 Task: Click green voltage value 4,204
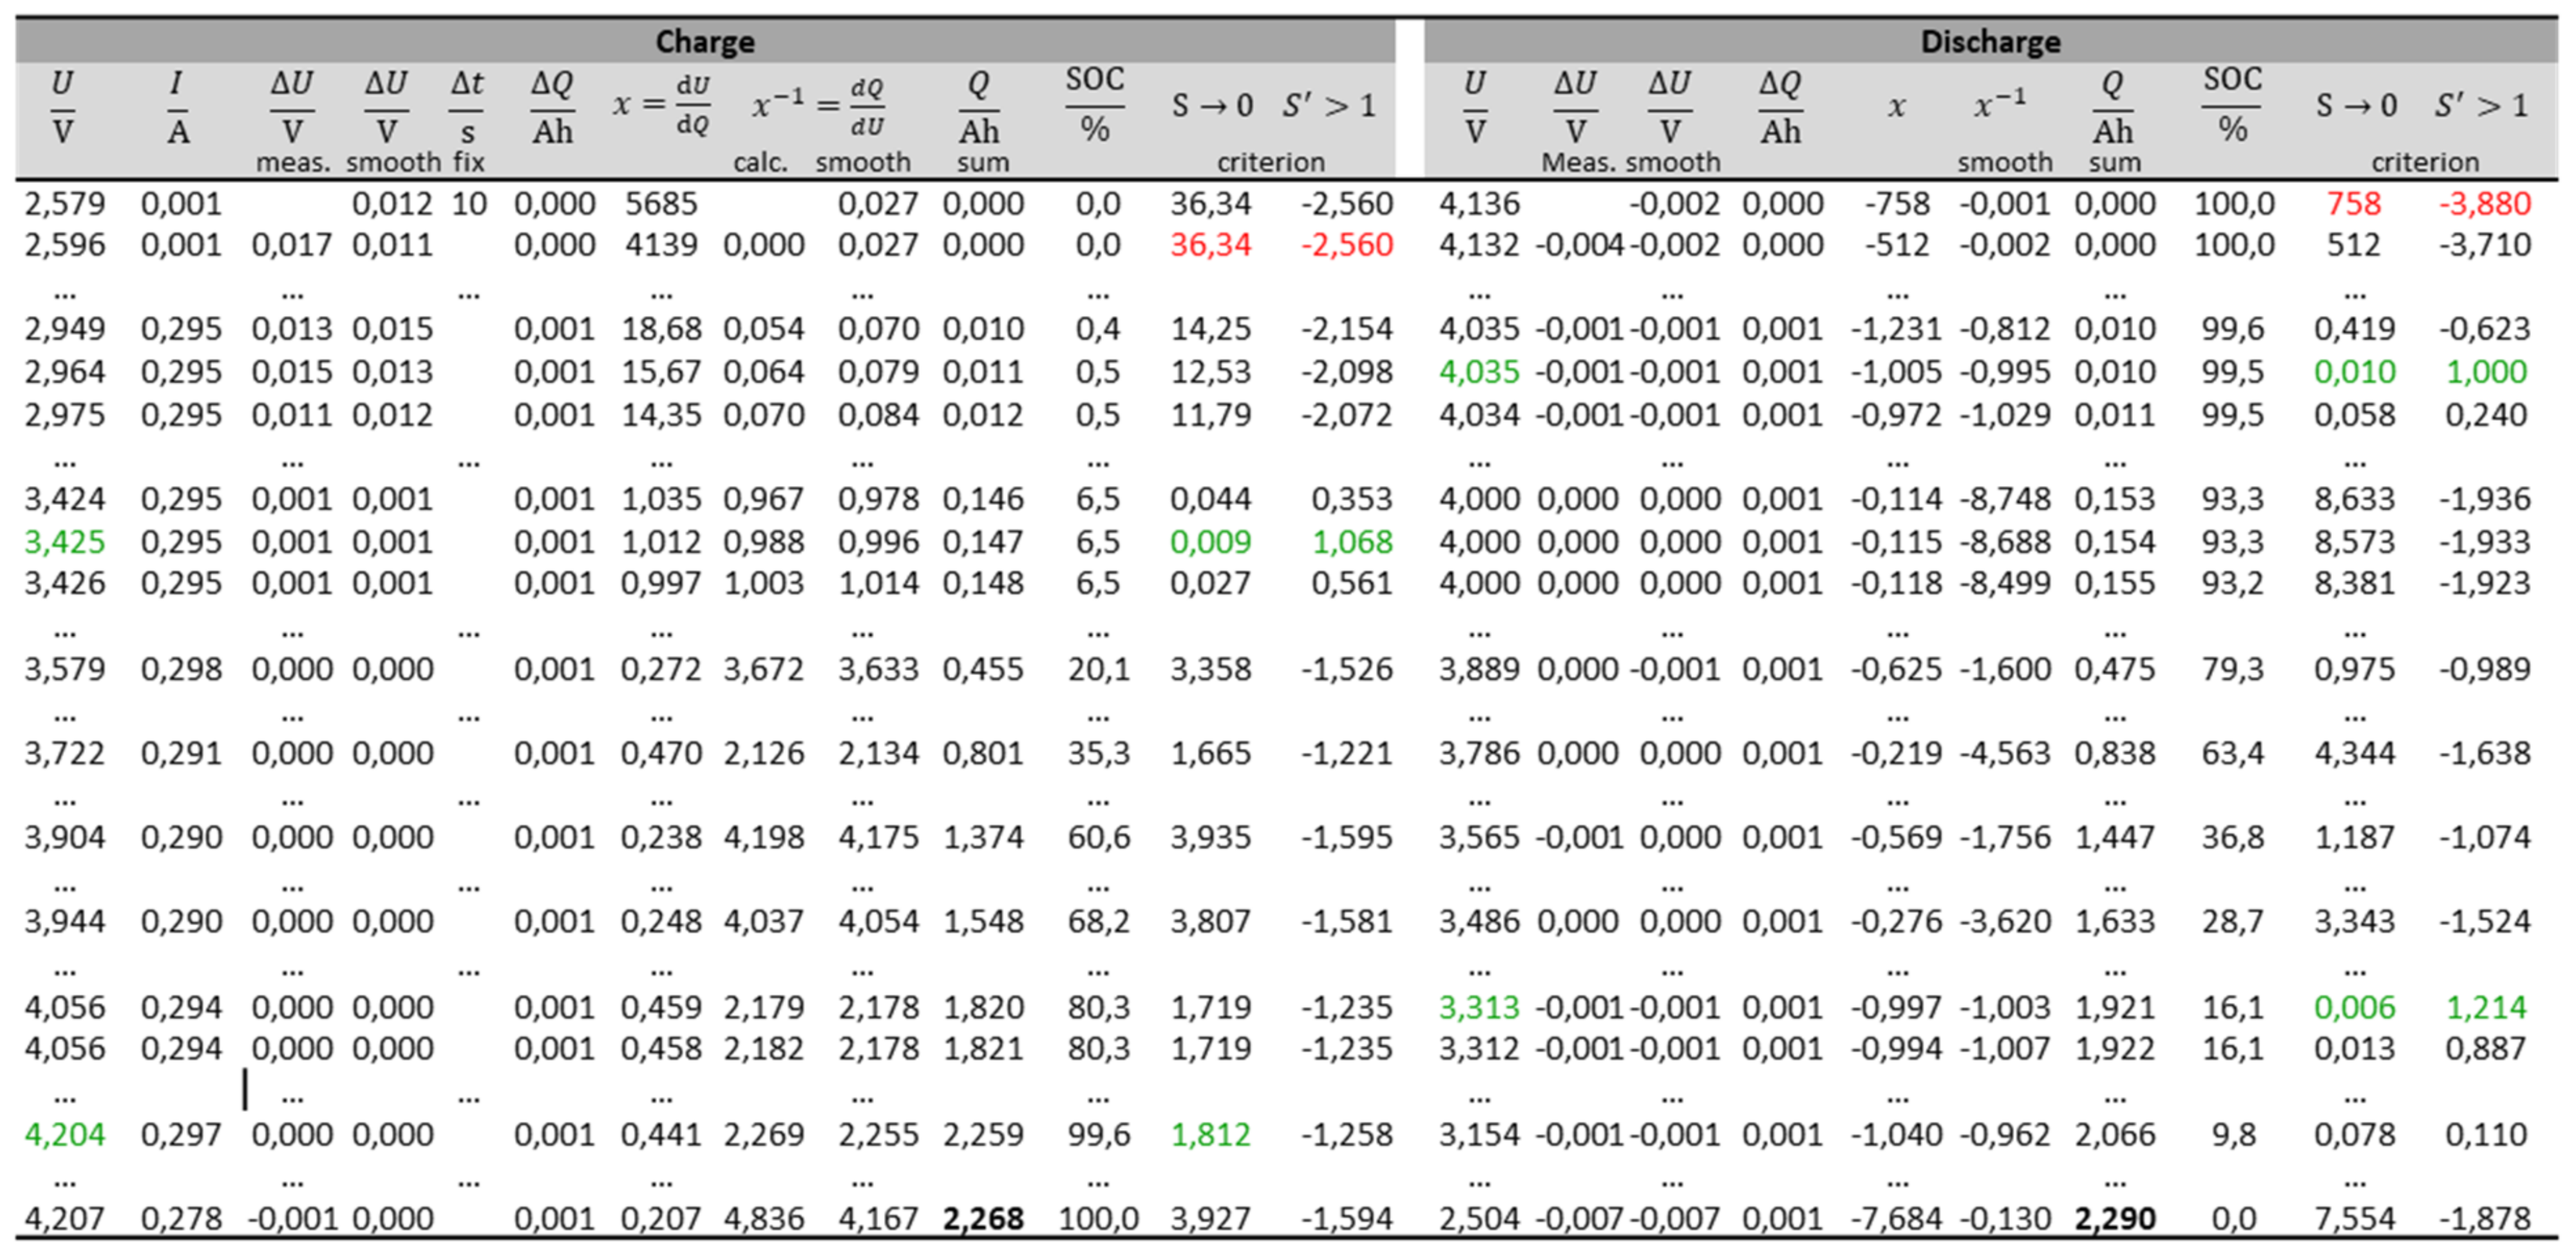[x=64, y=1134]
